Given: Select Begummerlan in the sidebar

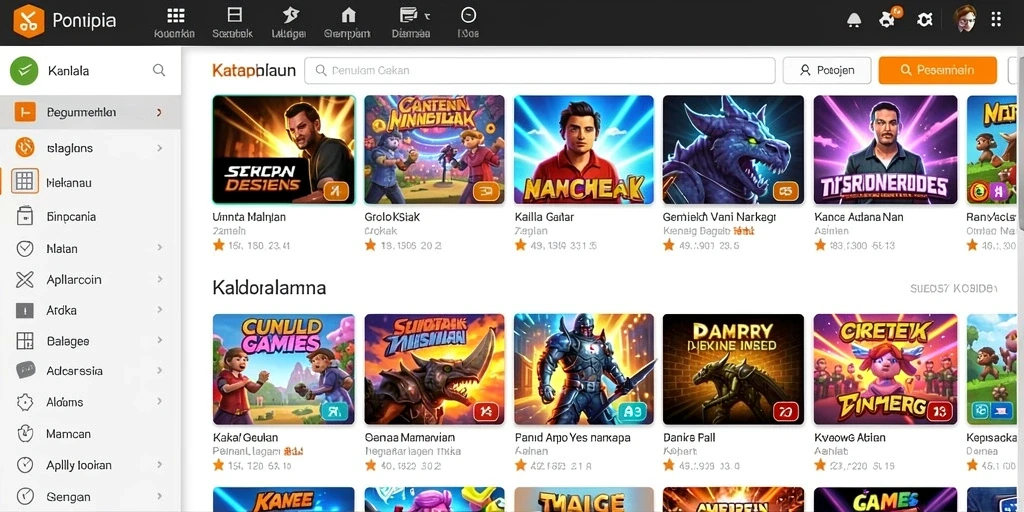Looking at the screenshot, I should pos(90,112).
